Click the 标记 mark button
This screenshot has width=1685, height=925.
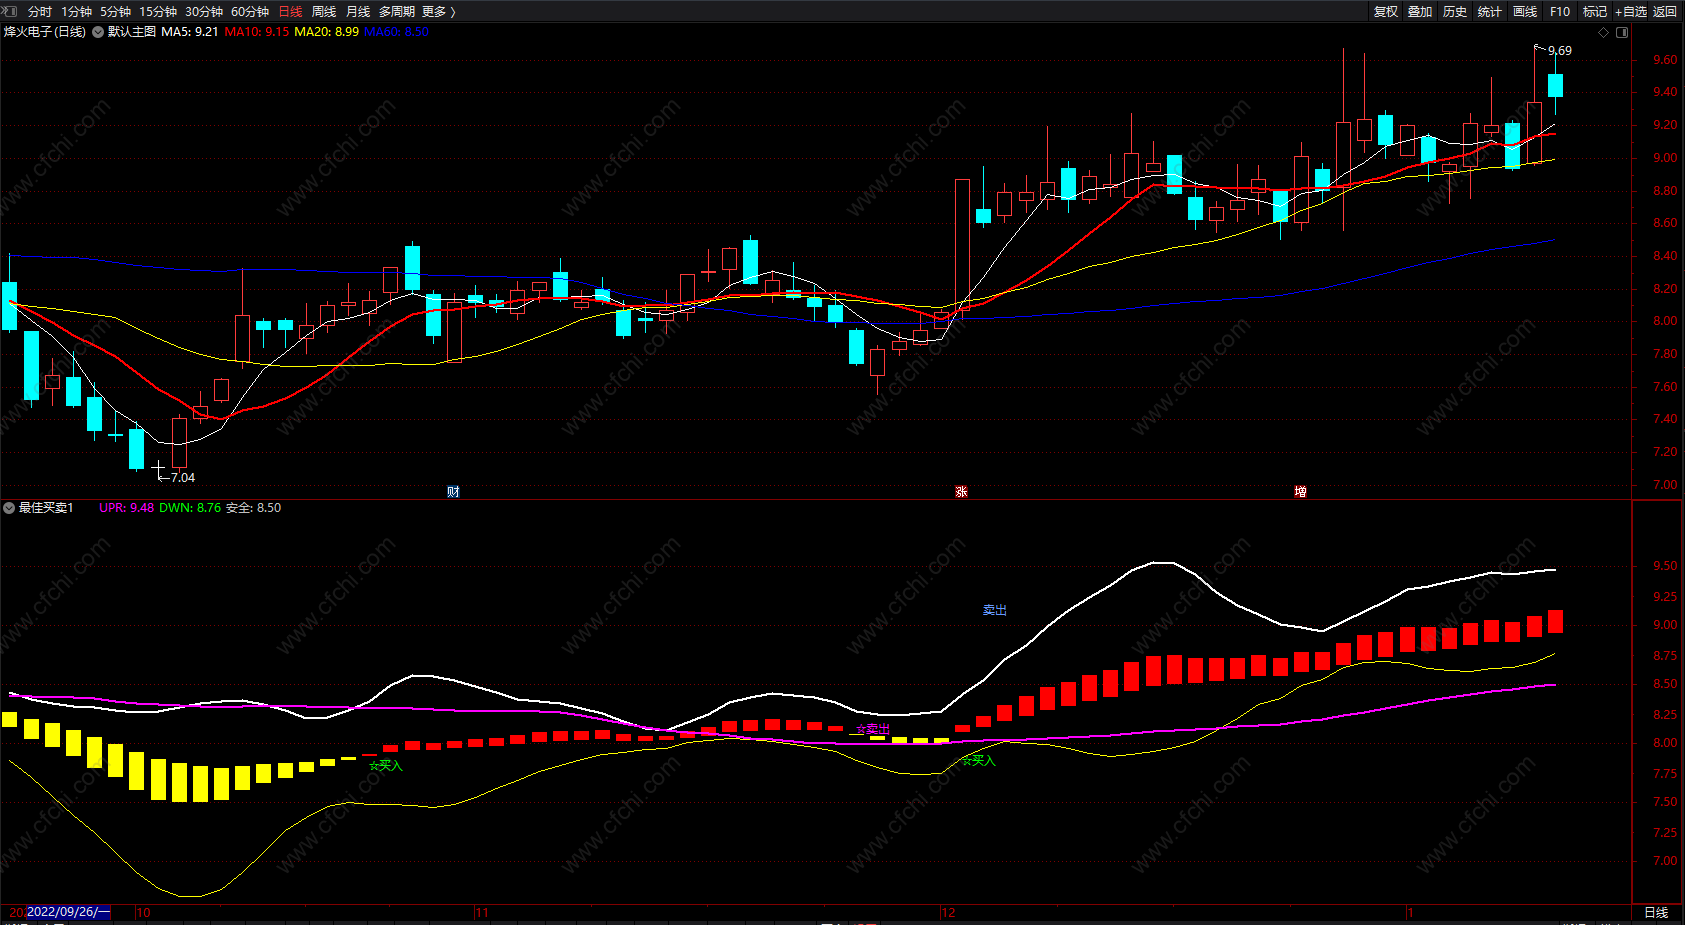click(x=1595, y=11)
